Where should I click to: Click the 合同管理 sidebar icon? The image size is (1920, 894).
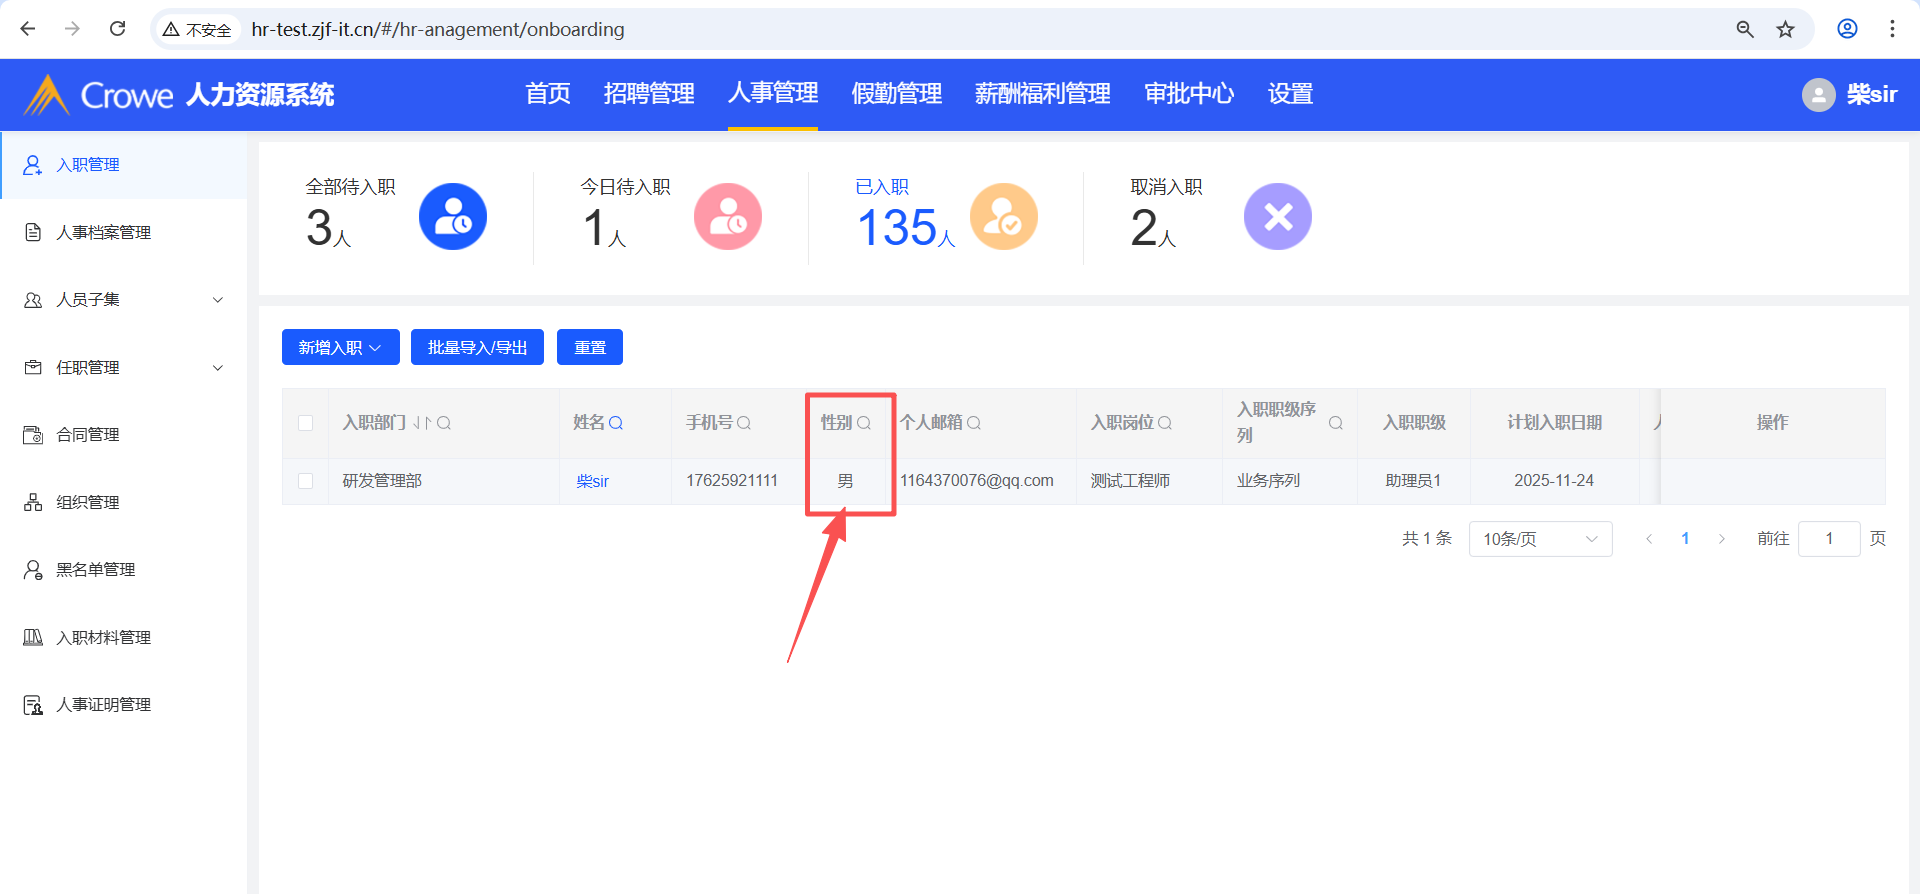tap(33, 435)
